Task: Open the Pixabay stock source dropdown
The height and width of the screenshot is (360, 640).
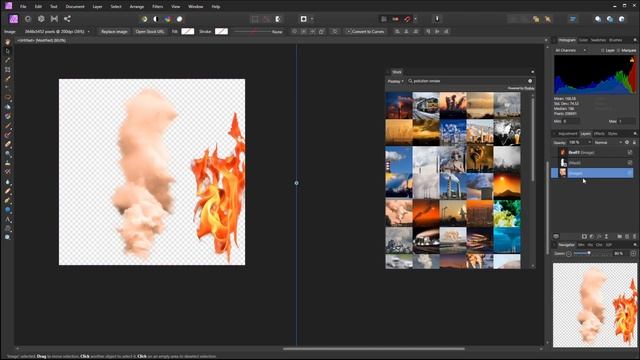Action: pyautogui.click(x=395, y=81)
